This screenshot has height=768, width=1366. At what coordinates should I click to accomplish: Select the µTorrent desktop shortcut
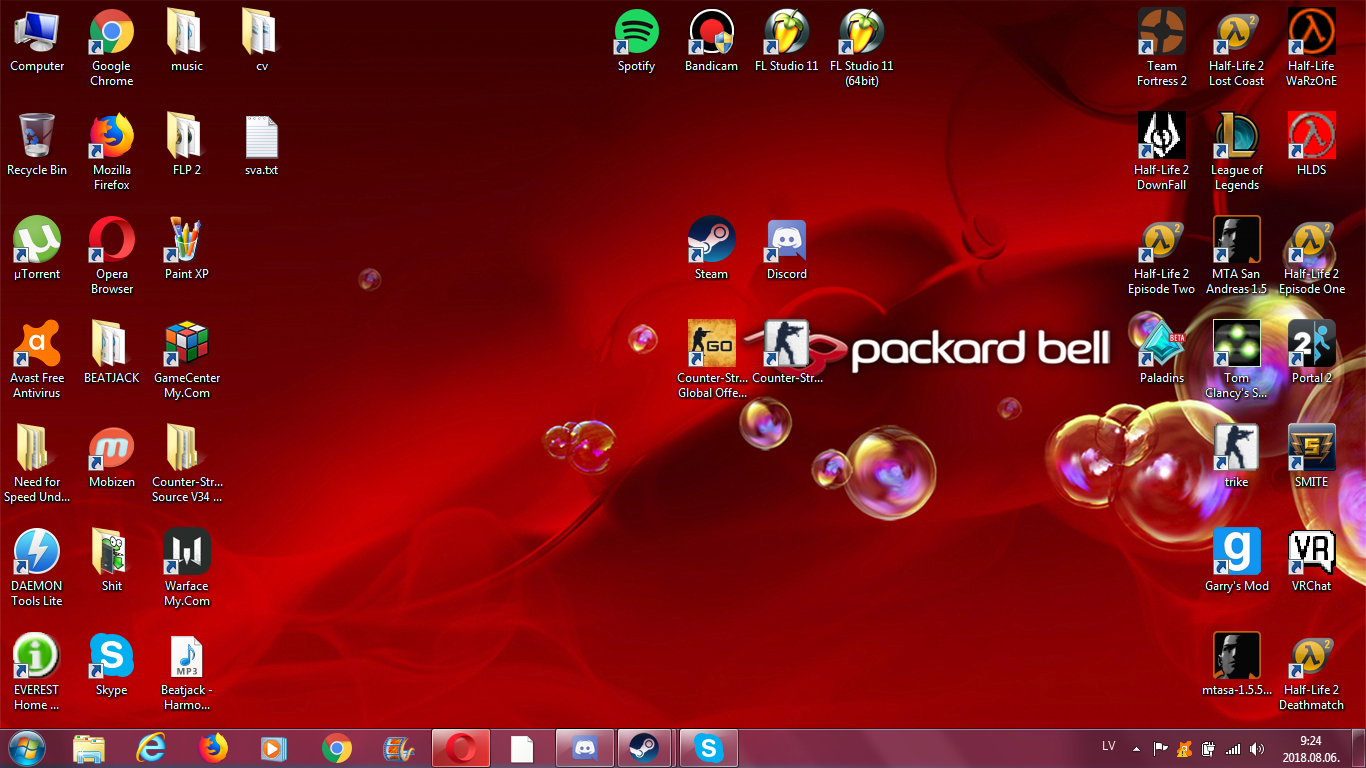[37, 249]
